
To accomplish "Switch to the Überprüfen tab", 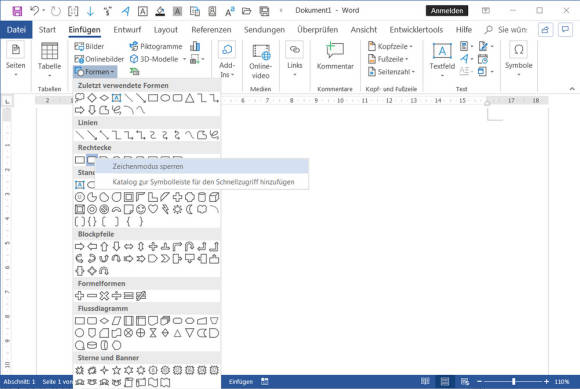I will pyautogui.click(x=317, y=30).
